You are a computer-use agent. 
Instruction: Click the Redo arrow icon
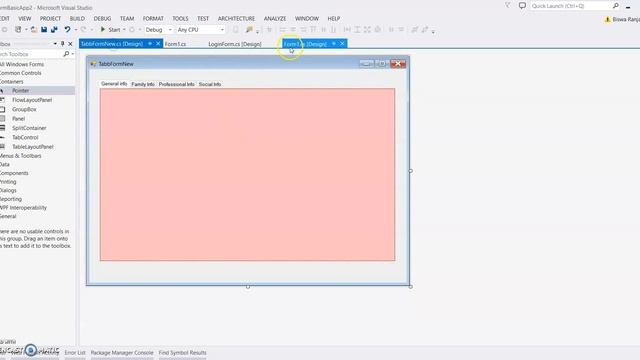(83, 29)
